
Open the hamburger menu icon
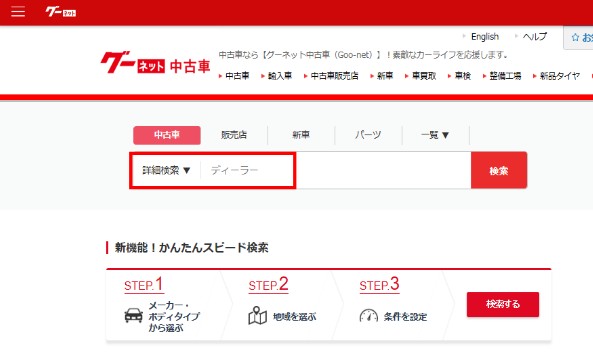18,12
